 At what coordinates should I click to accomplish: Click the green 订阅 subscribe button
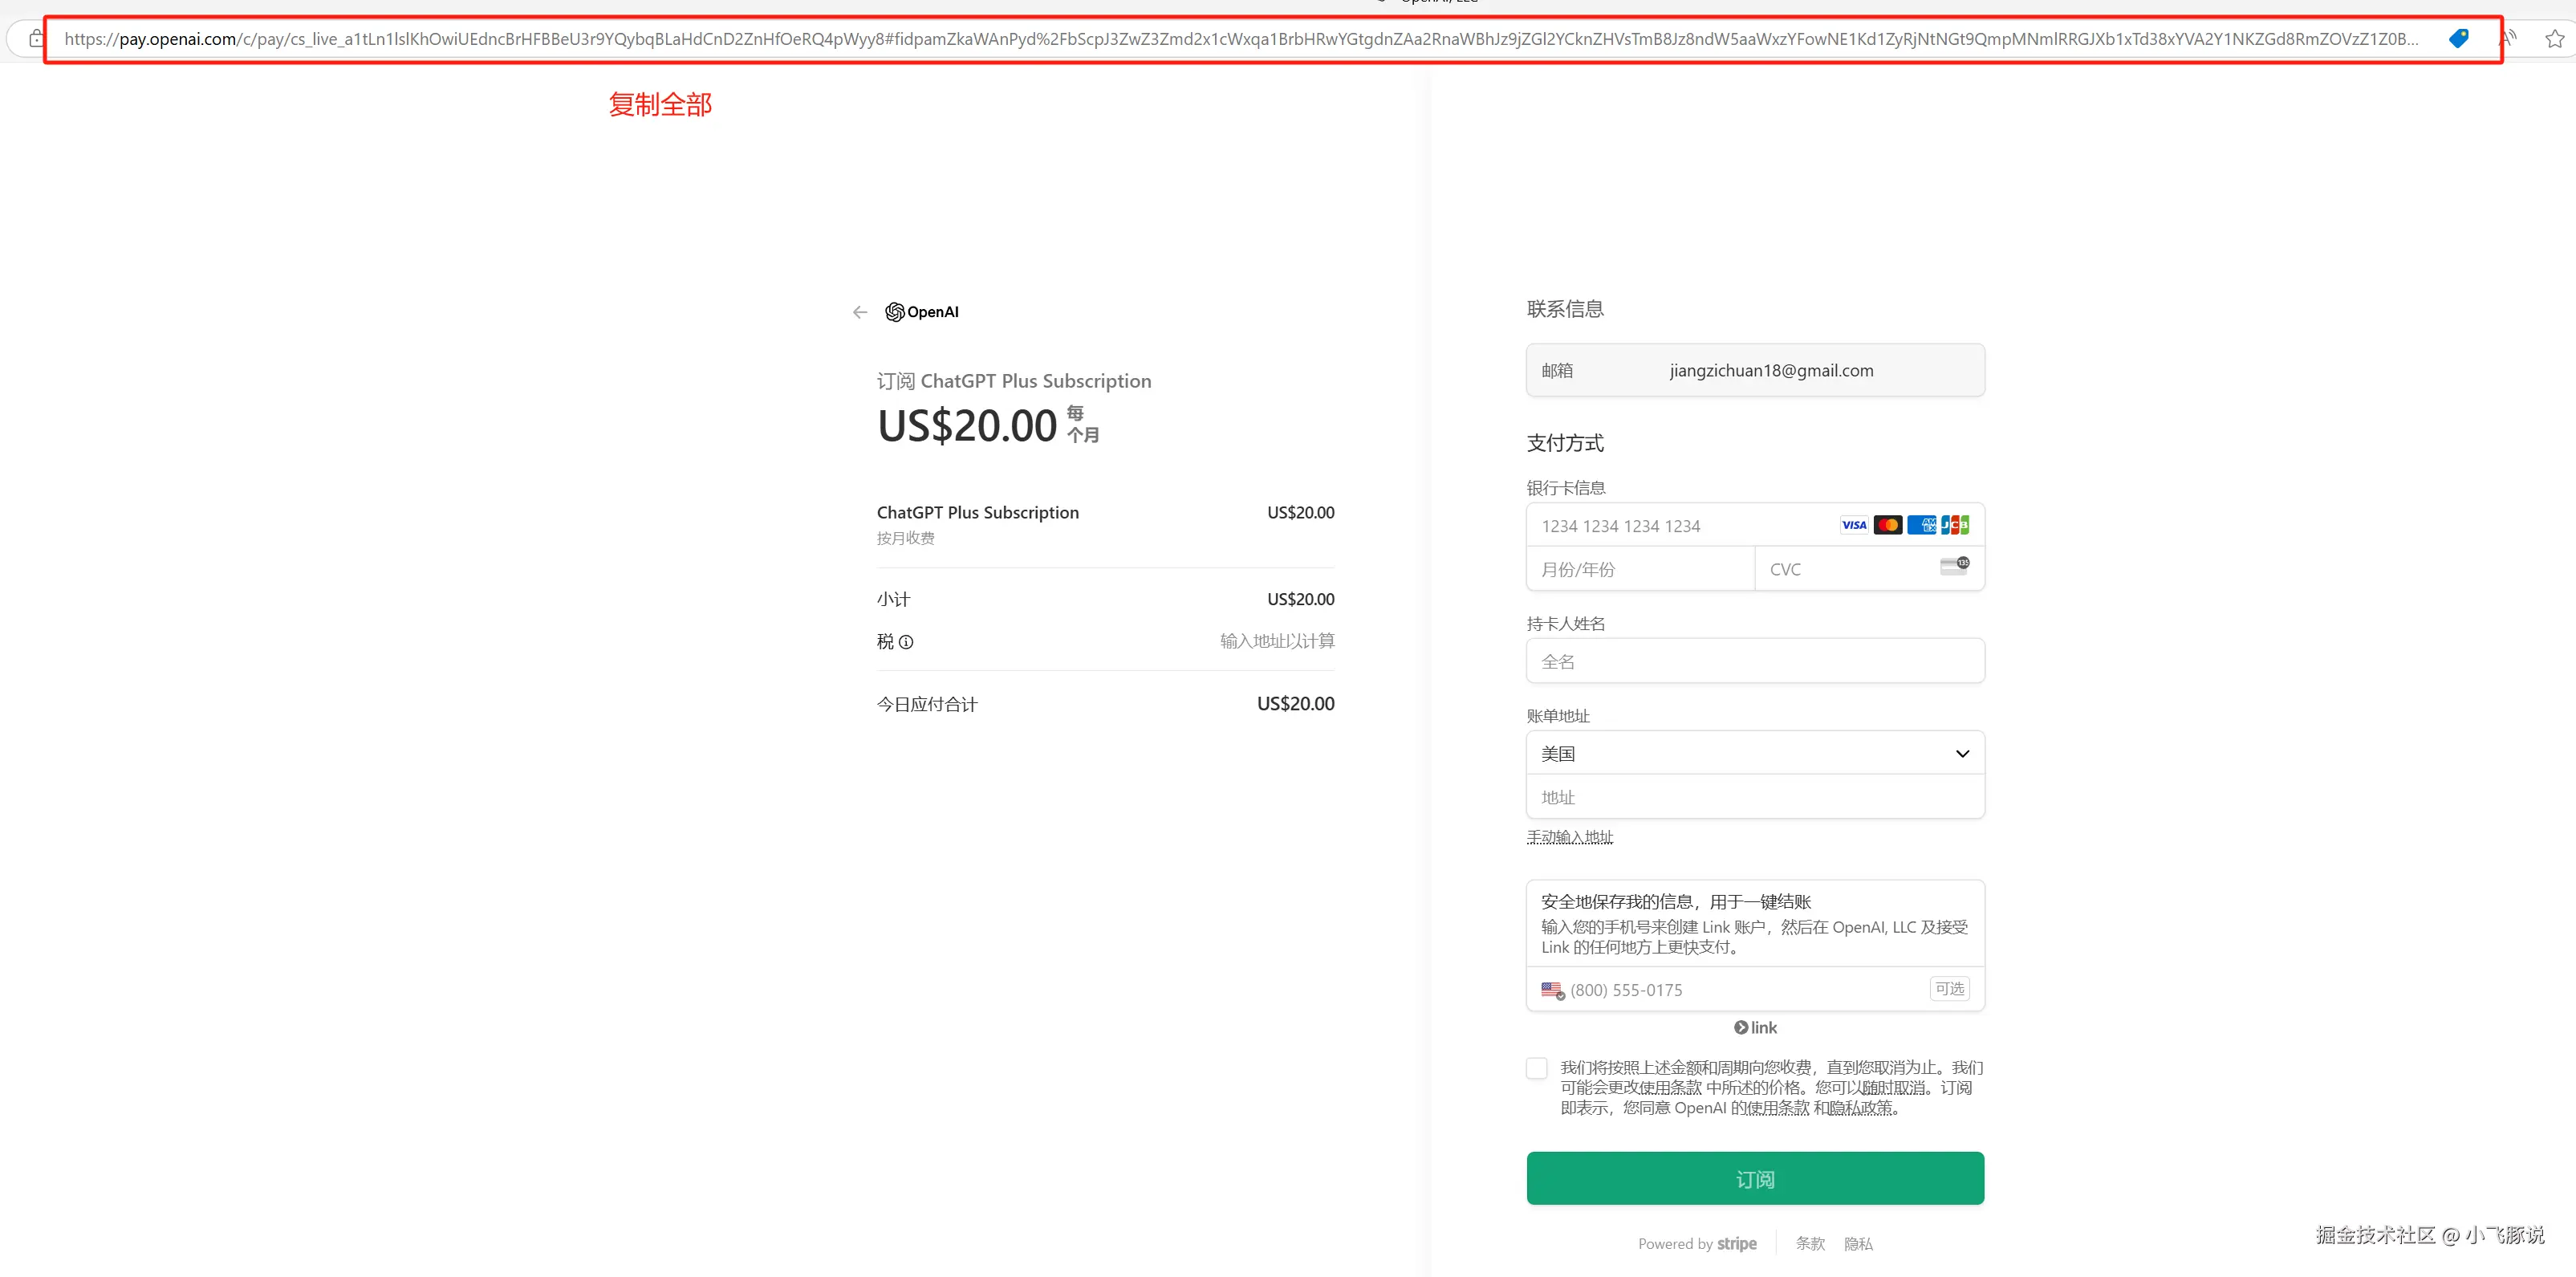(1755, 1179)
